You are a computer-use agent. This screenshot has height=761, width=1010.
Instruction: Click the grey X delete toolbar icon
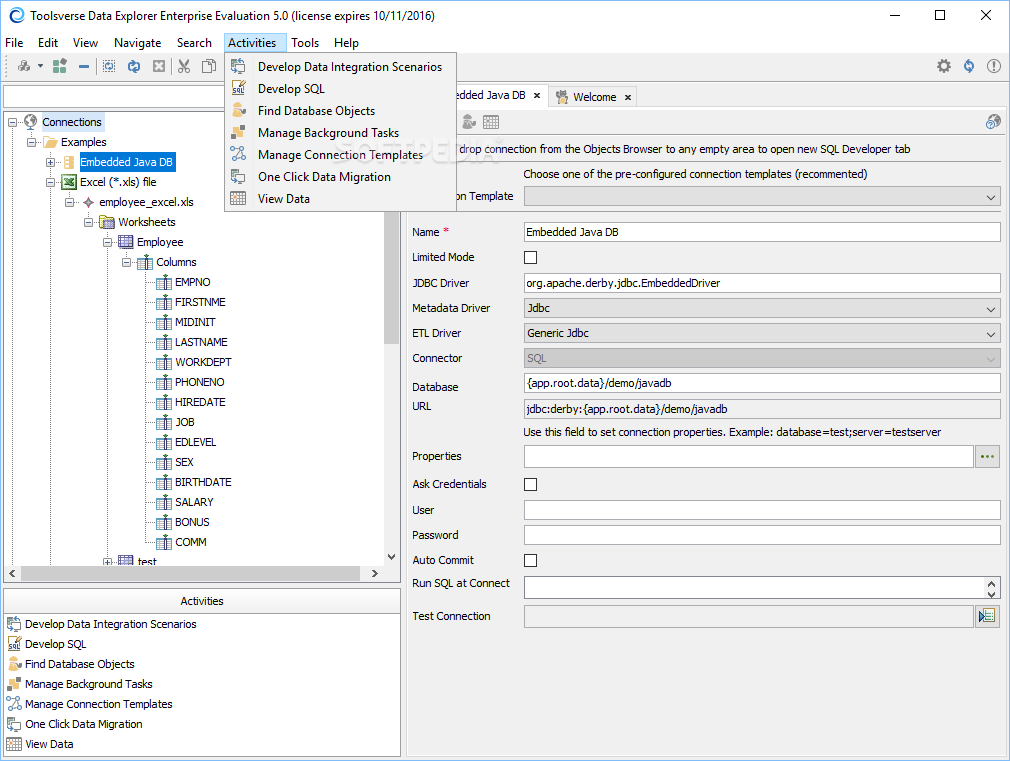[159, 66]
